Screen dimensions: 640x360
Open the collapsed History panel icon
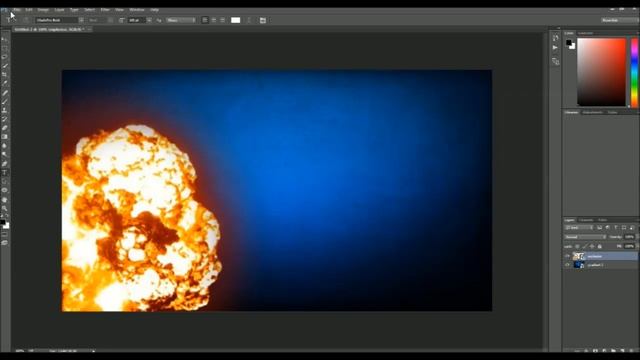pyautogui.click(x=556, y=38)
